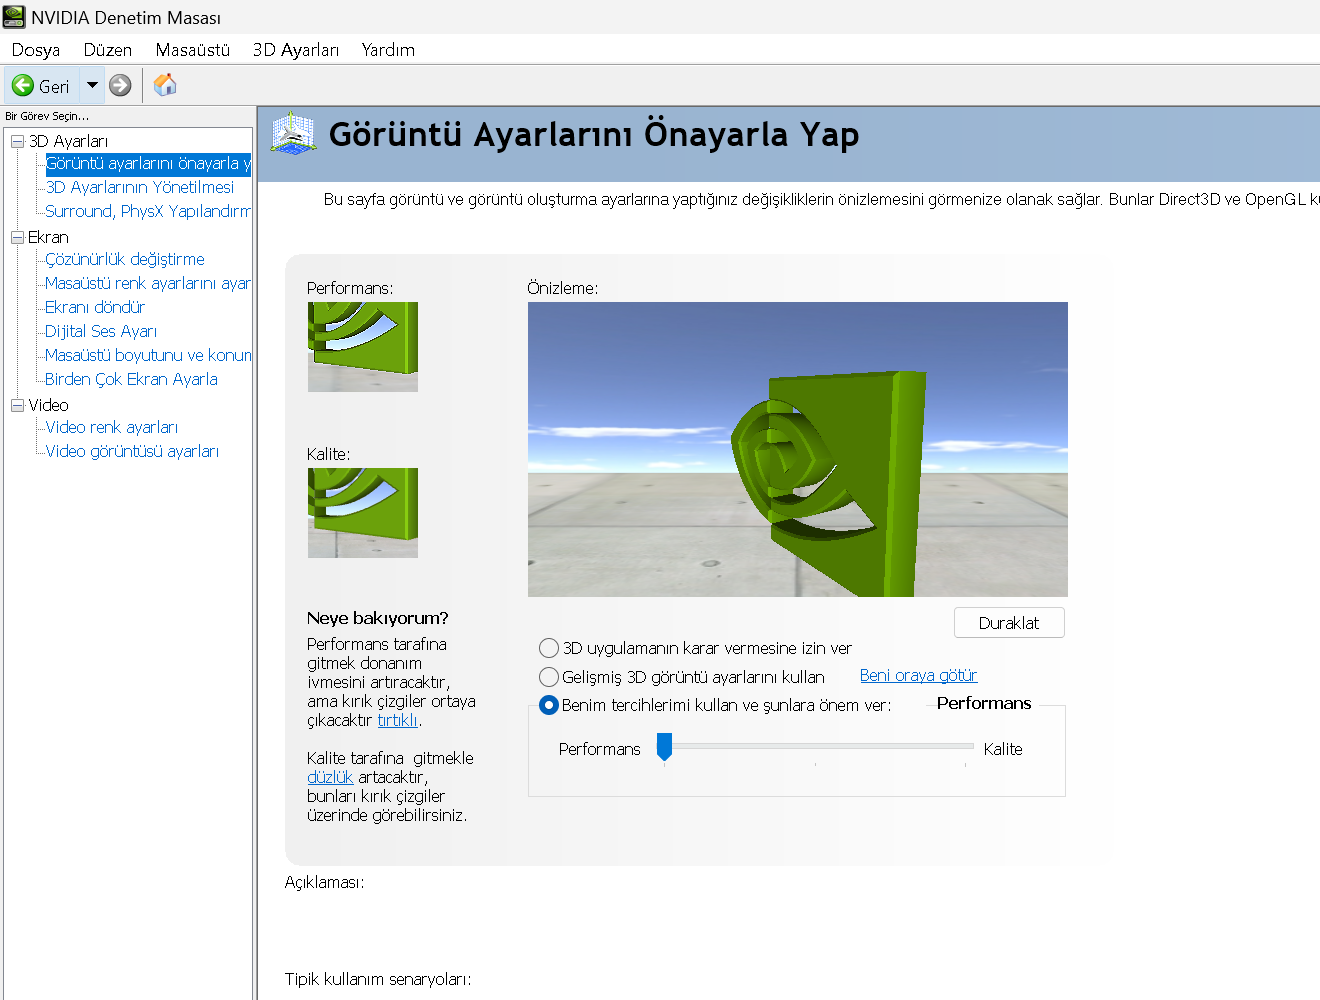Click the Performans preview thumbnail
1320x1000 pixels.
363,347
